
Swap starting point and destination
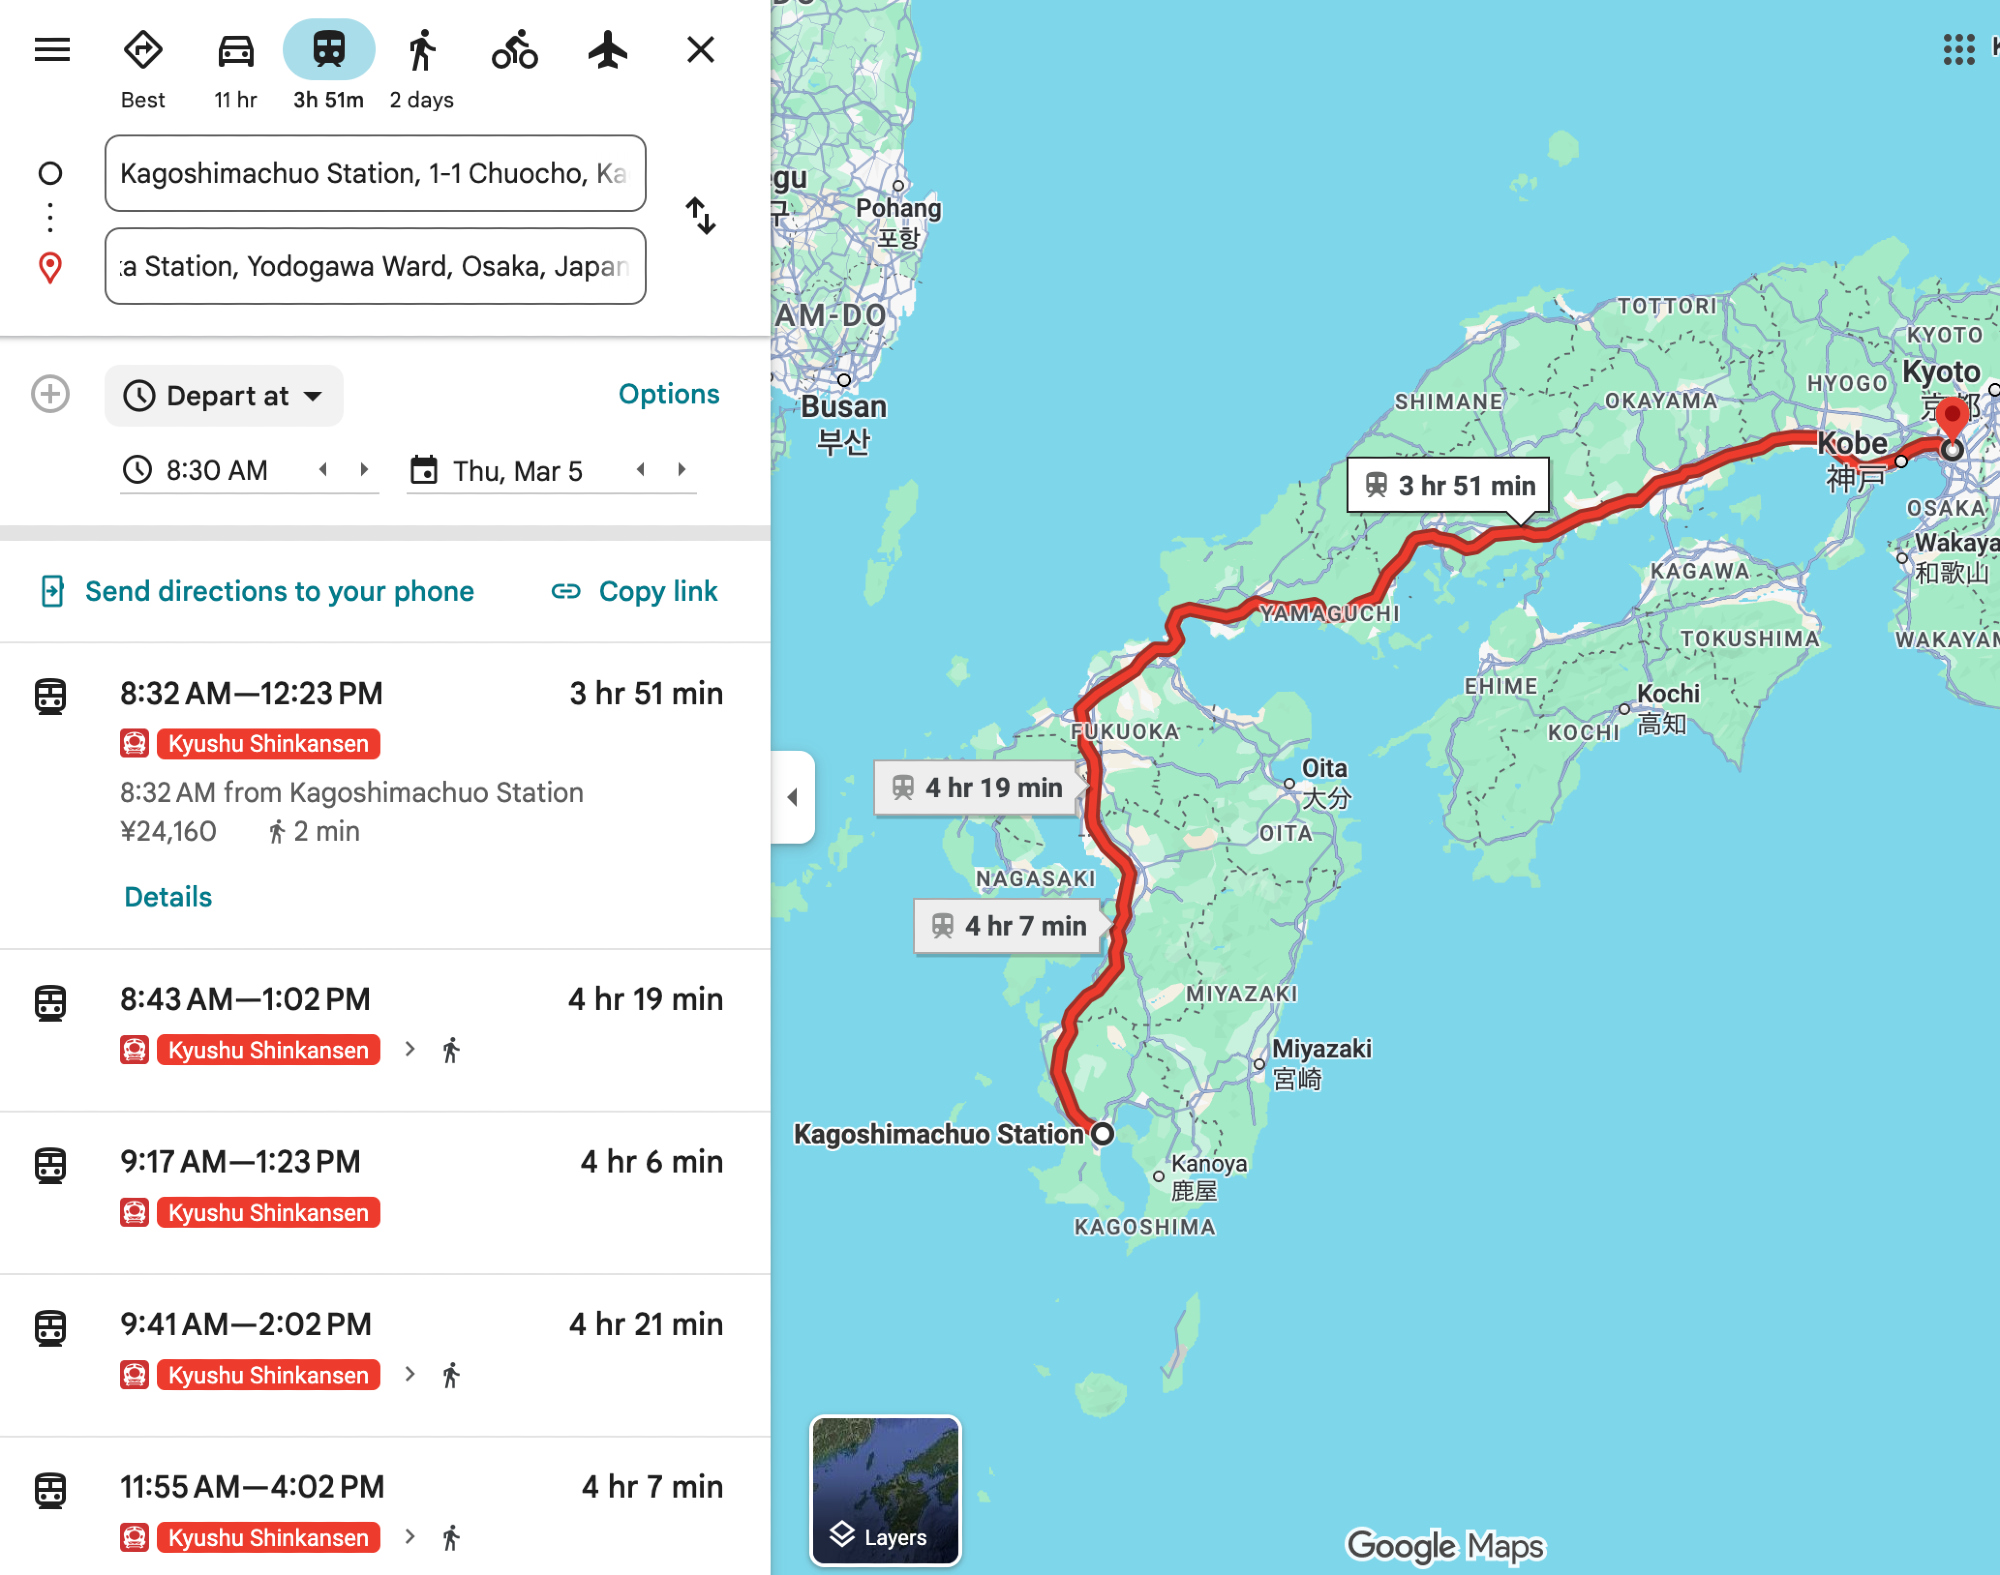[x=701, y=215]
